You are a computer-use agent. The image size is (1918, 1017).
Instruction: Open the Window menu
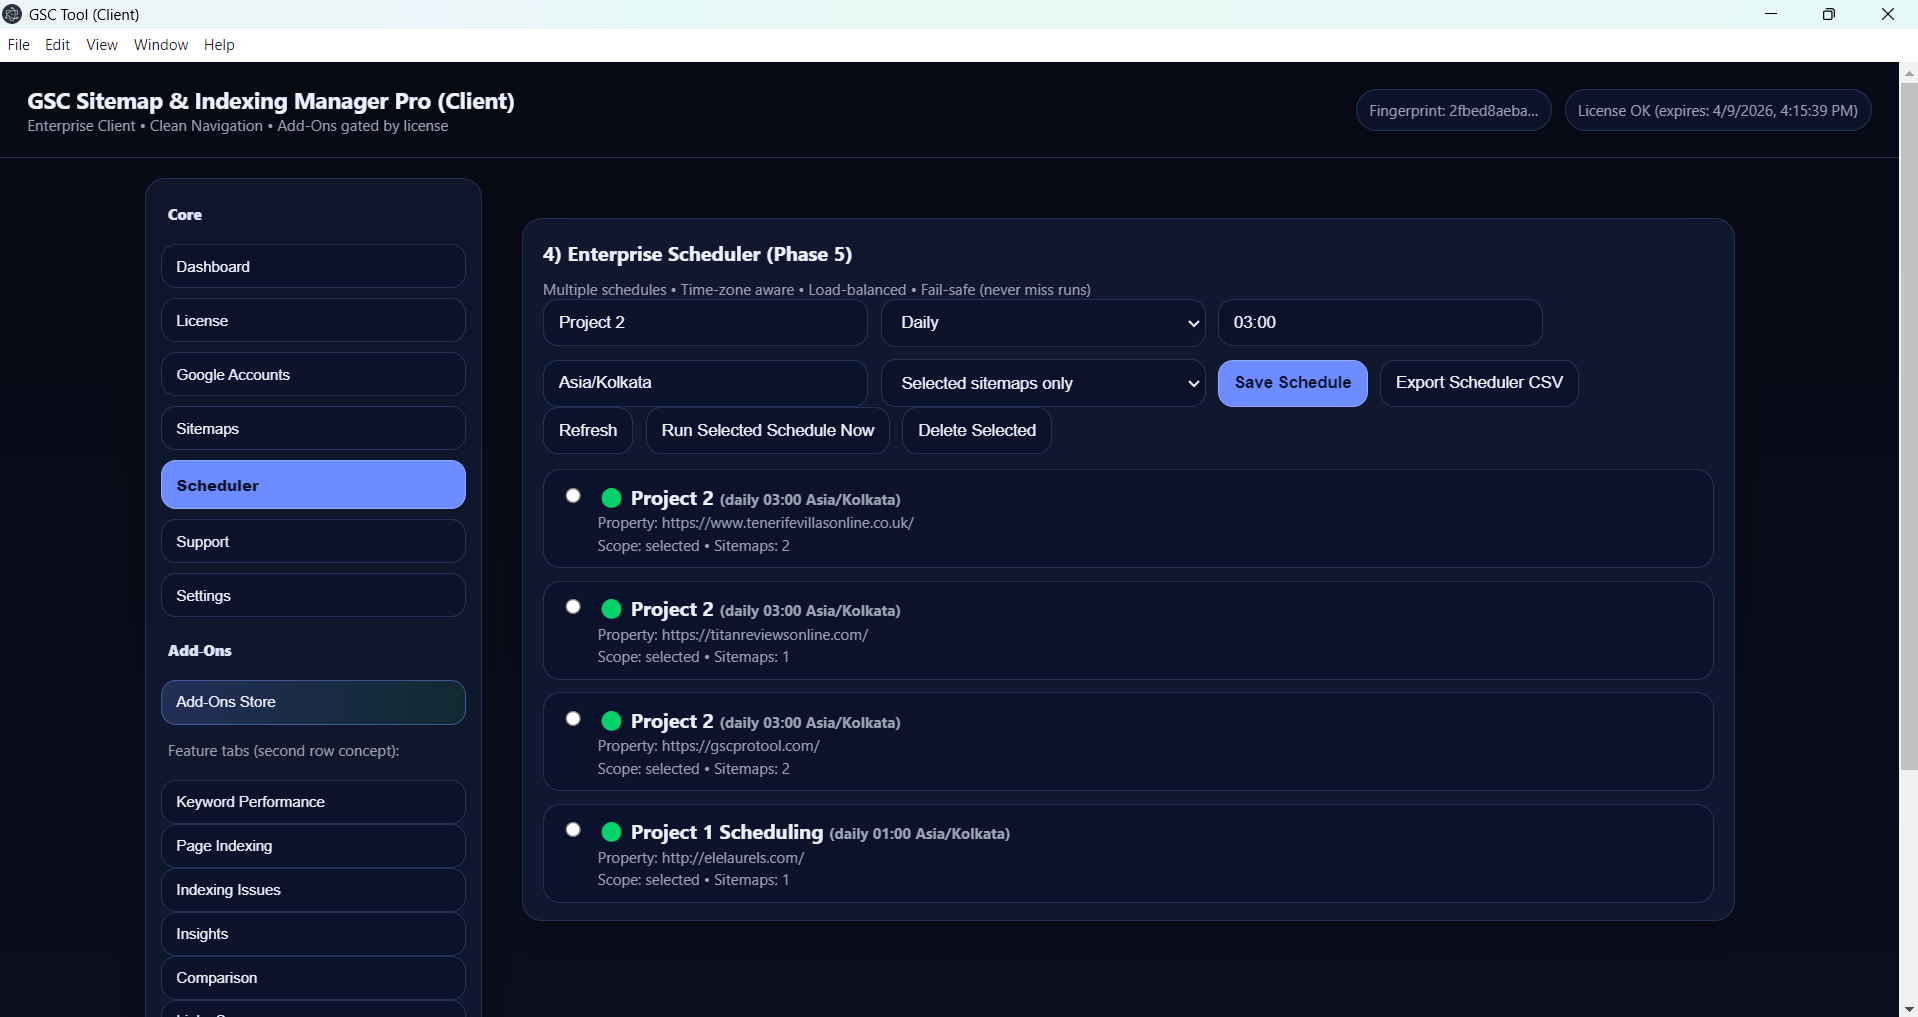click(161, 45)
